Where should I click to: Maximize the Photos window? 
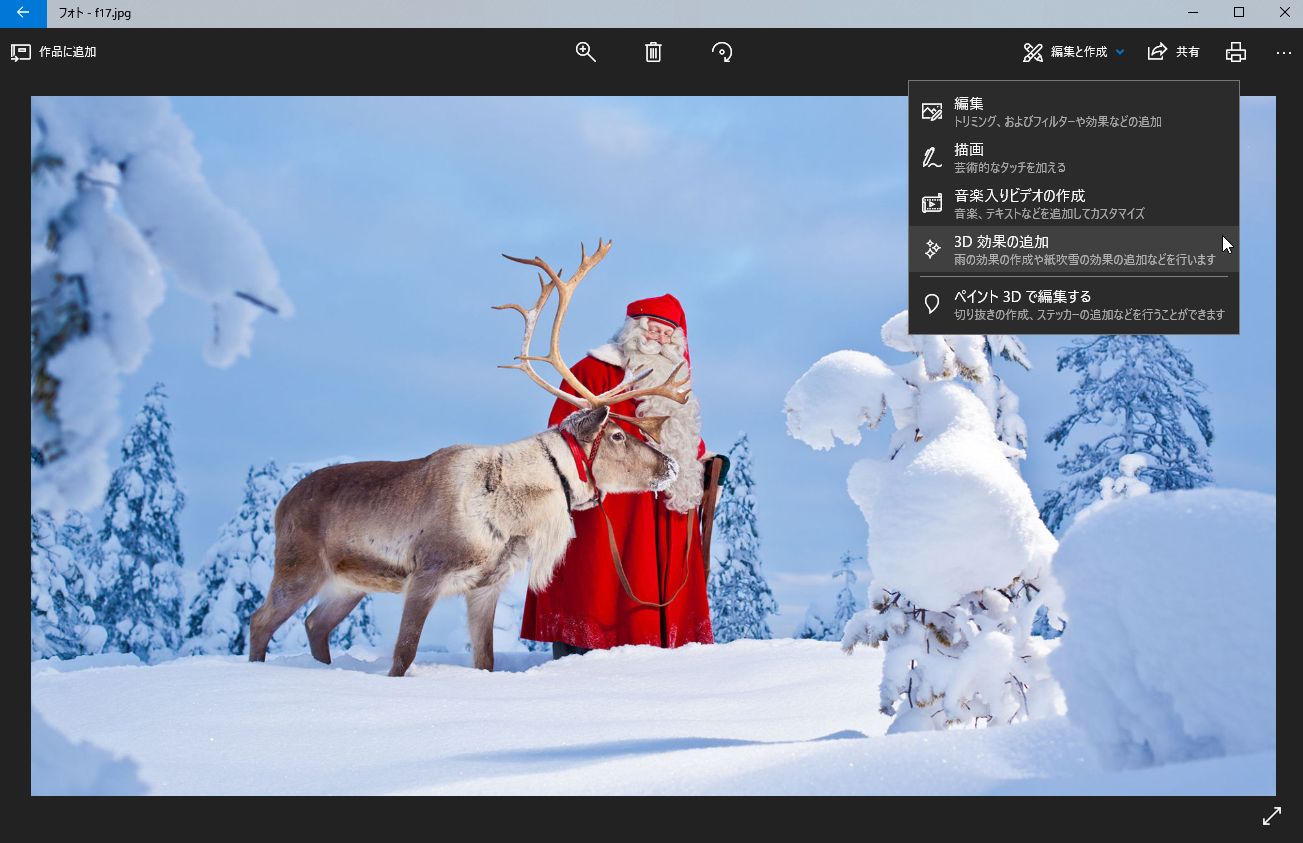coord(1238,13)
